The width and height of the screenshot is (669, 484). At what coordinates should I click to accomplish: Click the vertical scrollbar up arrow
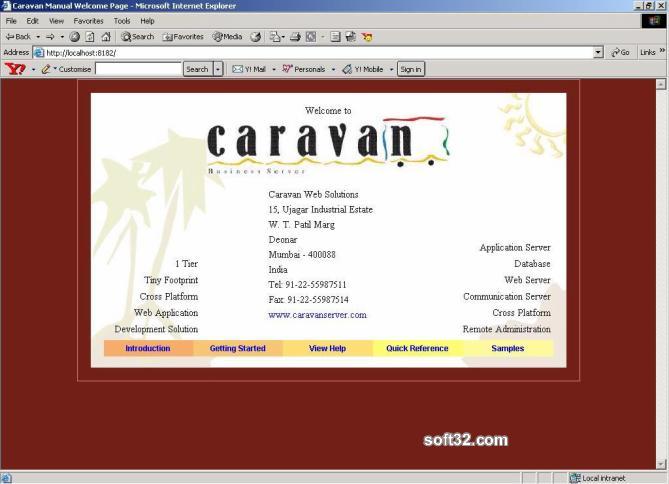(x=661, y=84)
